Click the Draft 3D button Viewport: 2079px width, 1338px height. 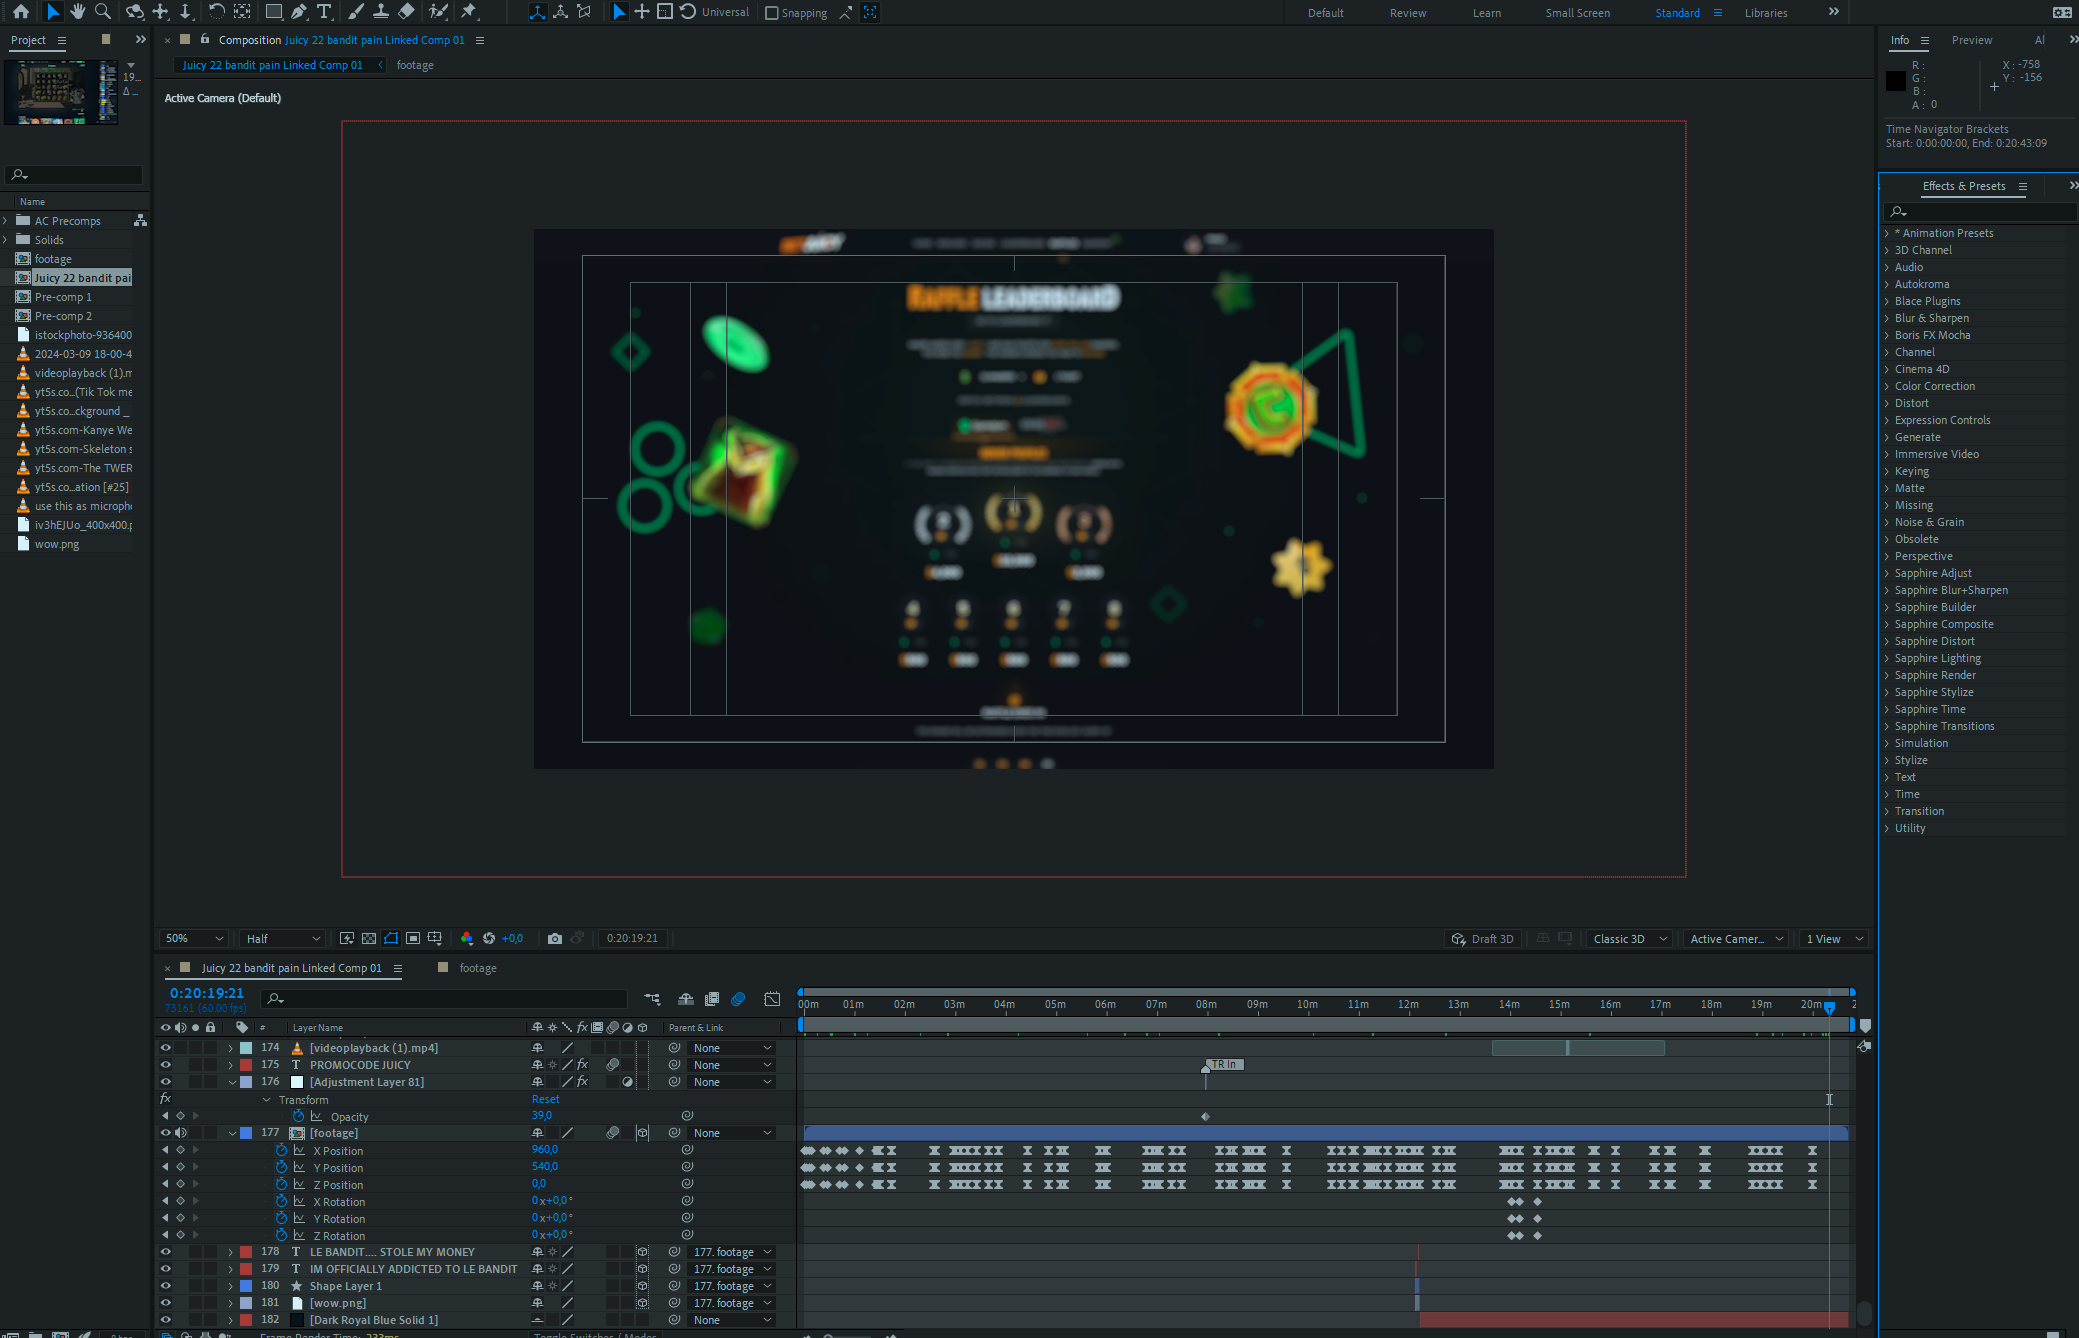pyautogui.click(x=1483, y=939)
